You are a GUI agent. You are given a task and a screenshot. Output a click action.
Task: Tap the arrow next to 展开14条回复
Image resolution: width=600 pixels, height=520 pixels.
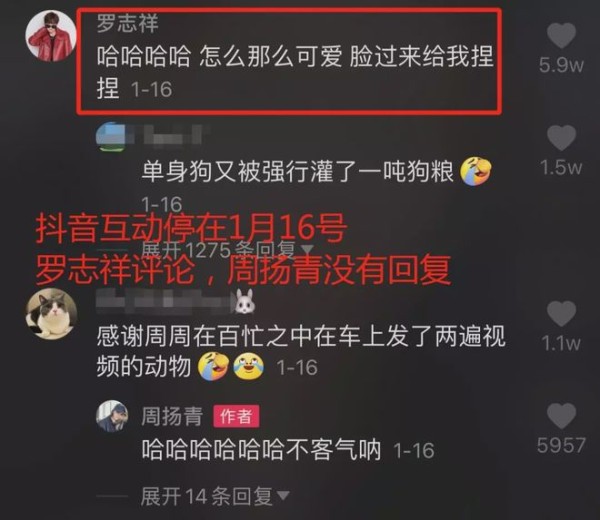283,496
